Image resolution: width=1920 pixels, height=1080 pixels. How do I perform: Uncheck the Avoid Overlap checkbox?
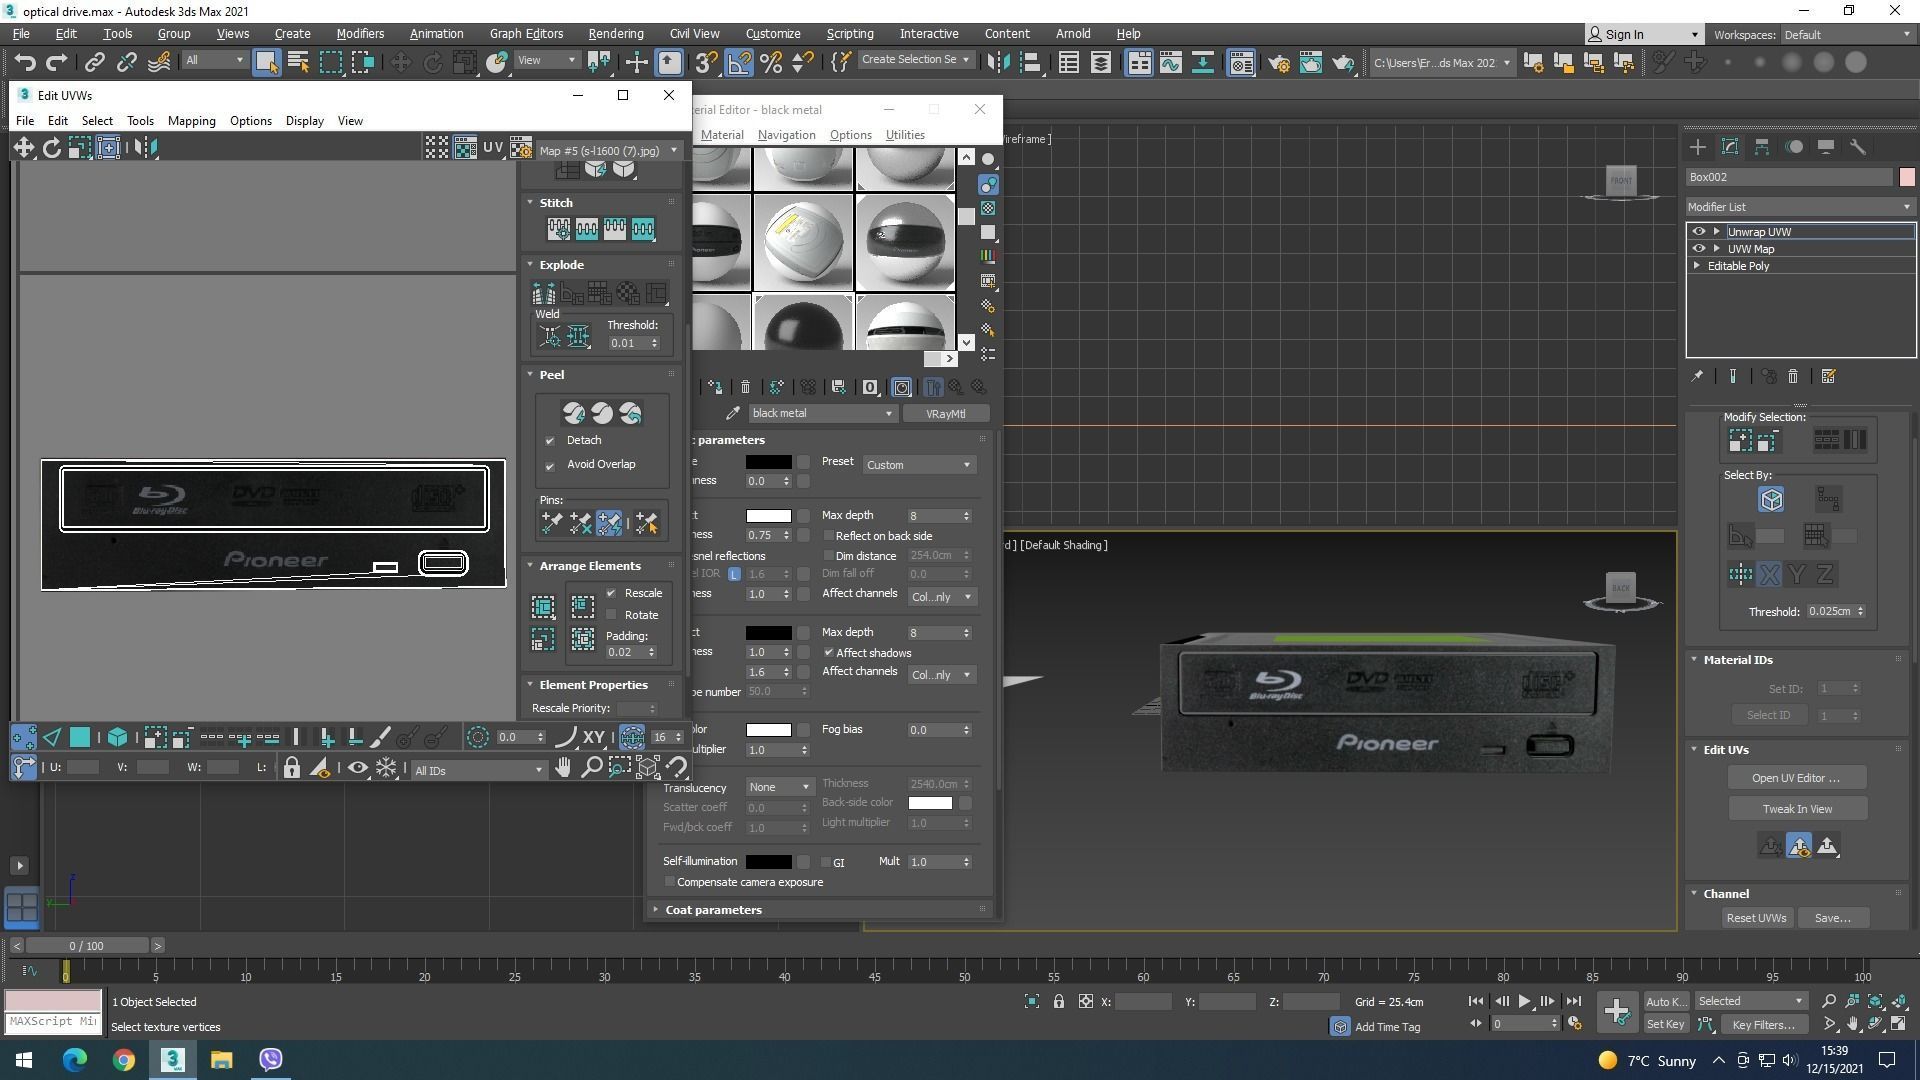click(550, 465)
